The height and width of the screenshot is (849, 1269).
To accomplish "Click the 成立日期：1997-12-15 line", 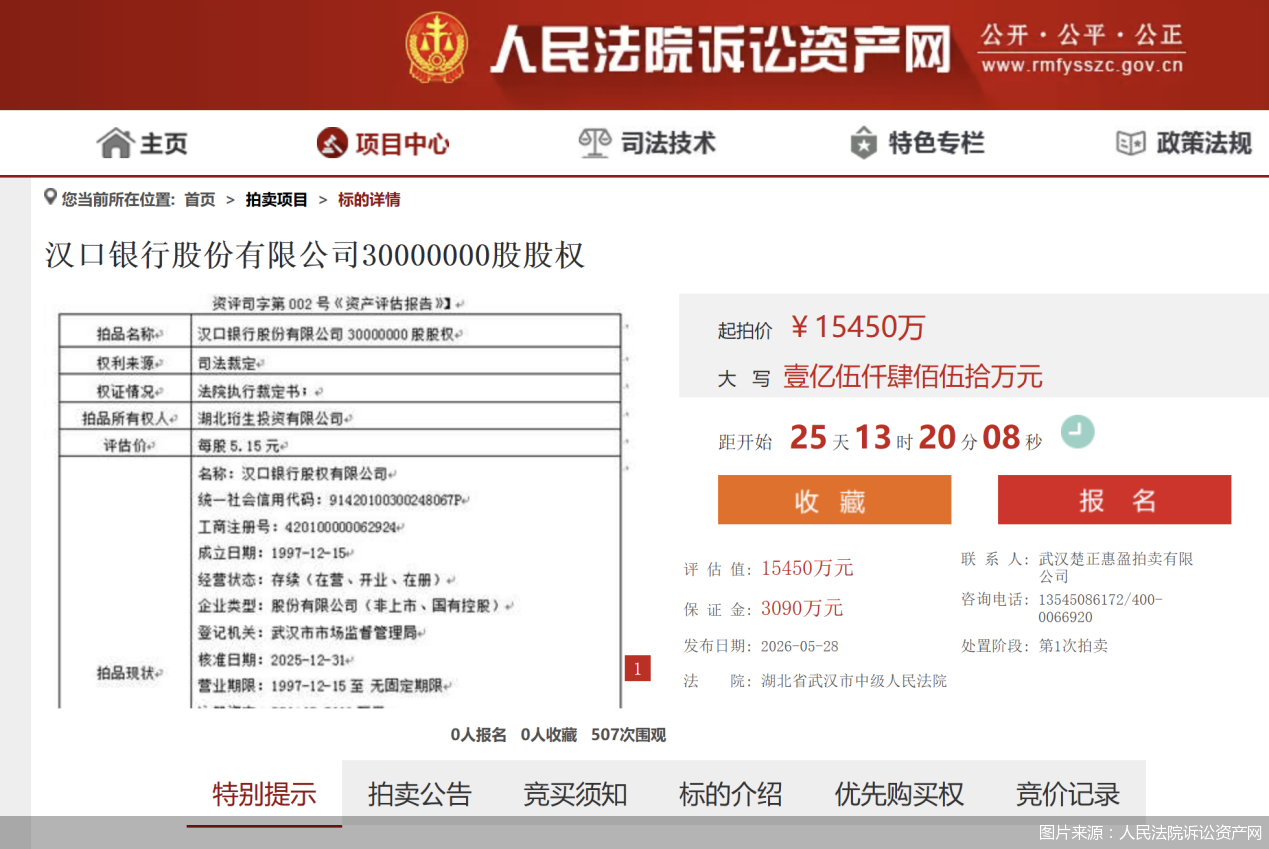I will pyautogui.click(x=272, y=553).
